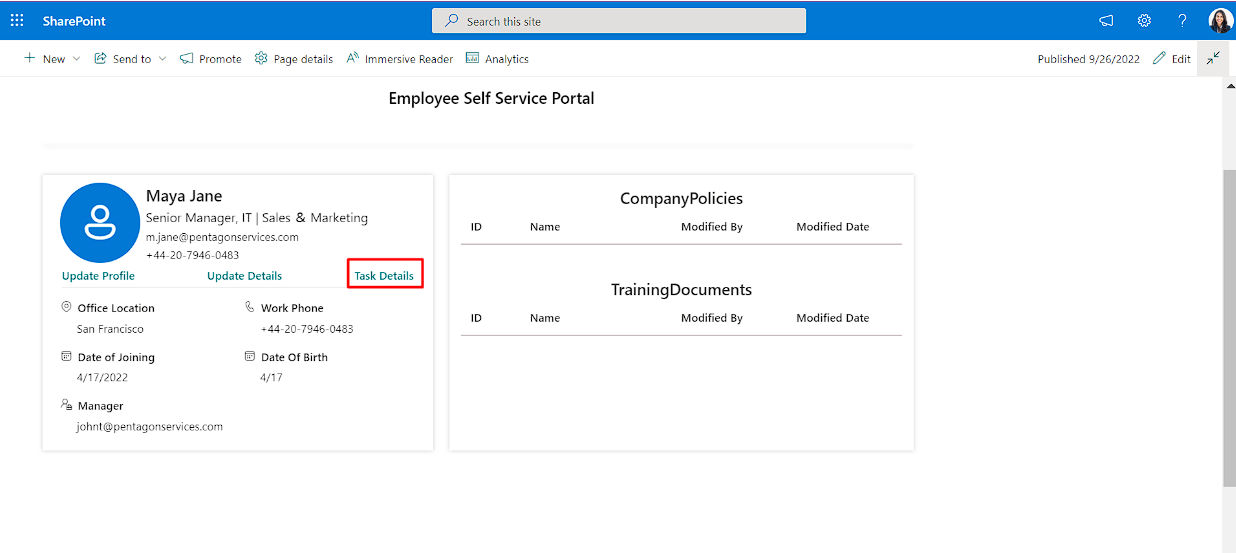Click the help question mark icon

tap(1182, 20)
